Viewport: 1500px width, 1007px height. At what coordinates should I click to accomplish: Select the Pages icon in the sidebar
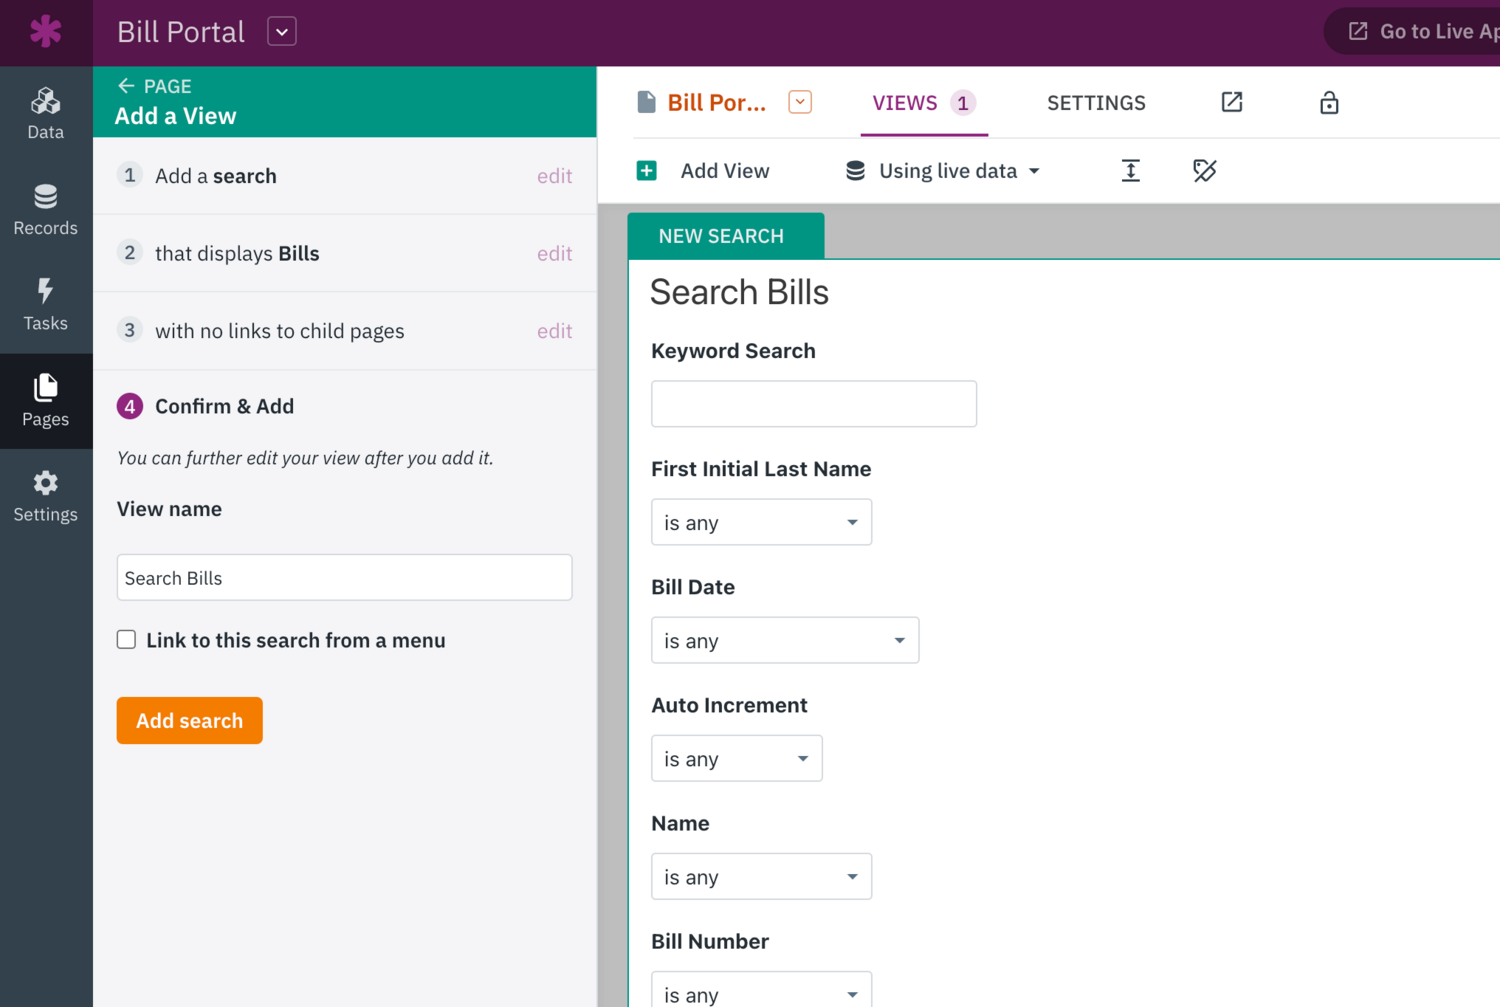tap(45, 400)
